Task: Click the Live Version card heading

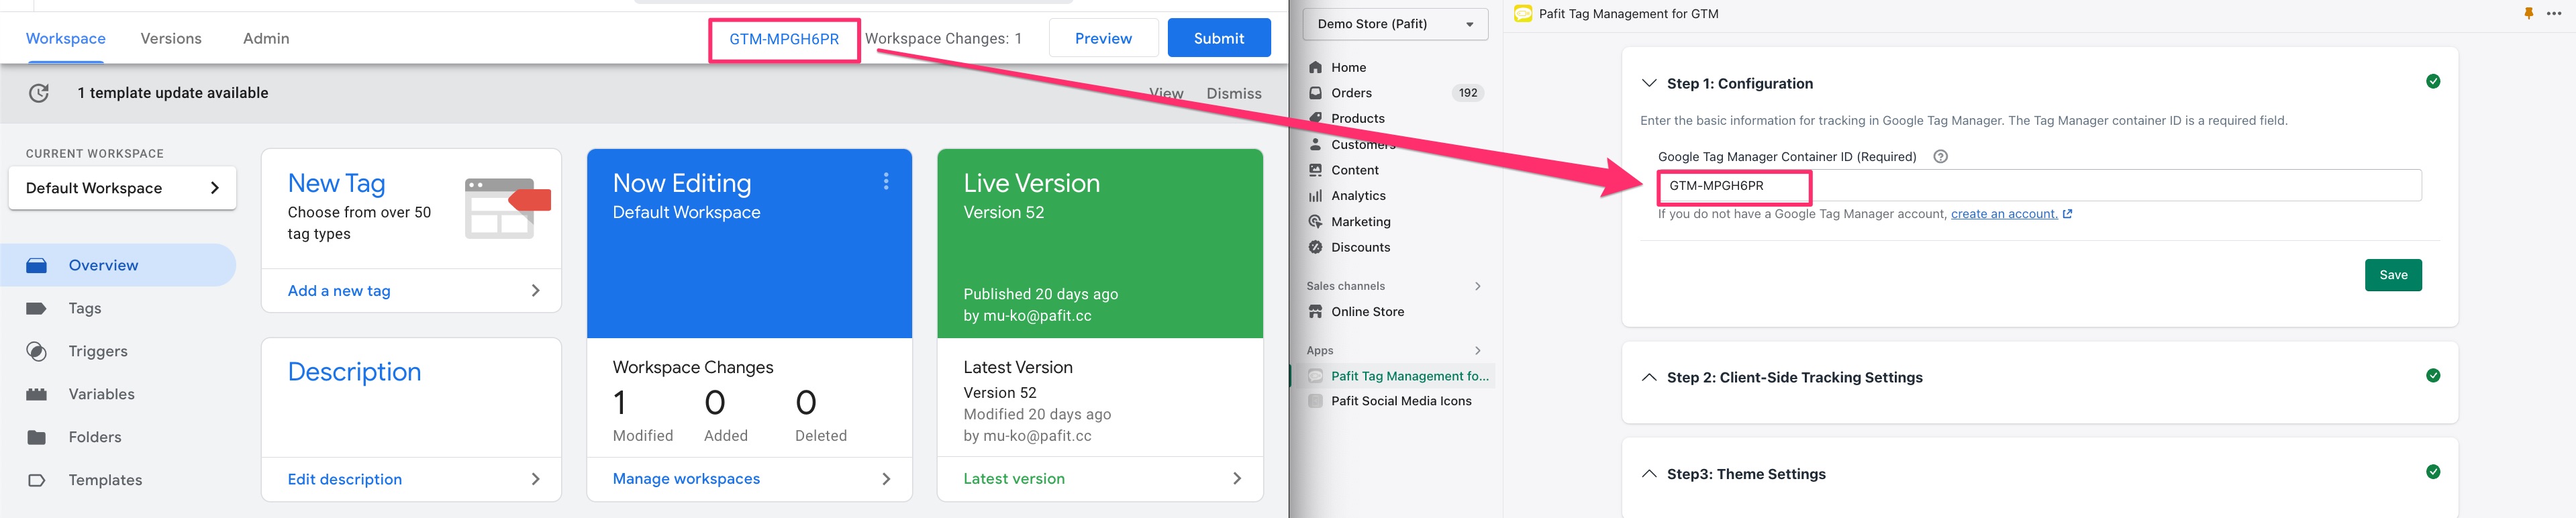Action: click(1031, 184)
